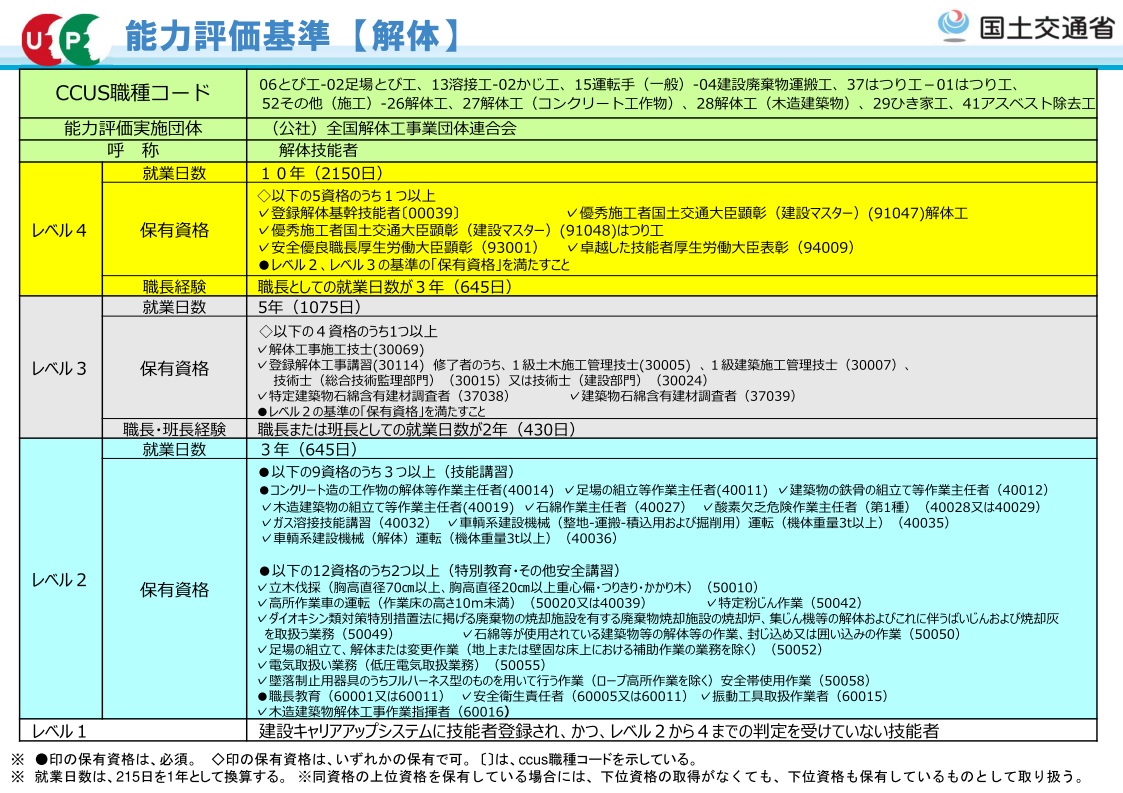Select 卓越した技能者厚生労働大臣表彰（94009）

(x=711, y=247)
